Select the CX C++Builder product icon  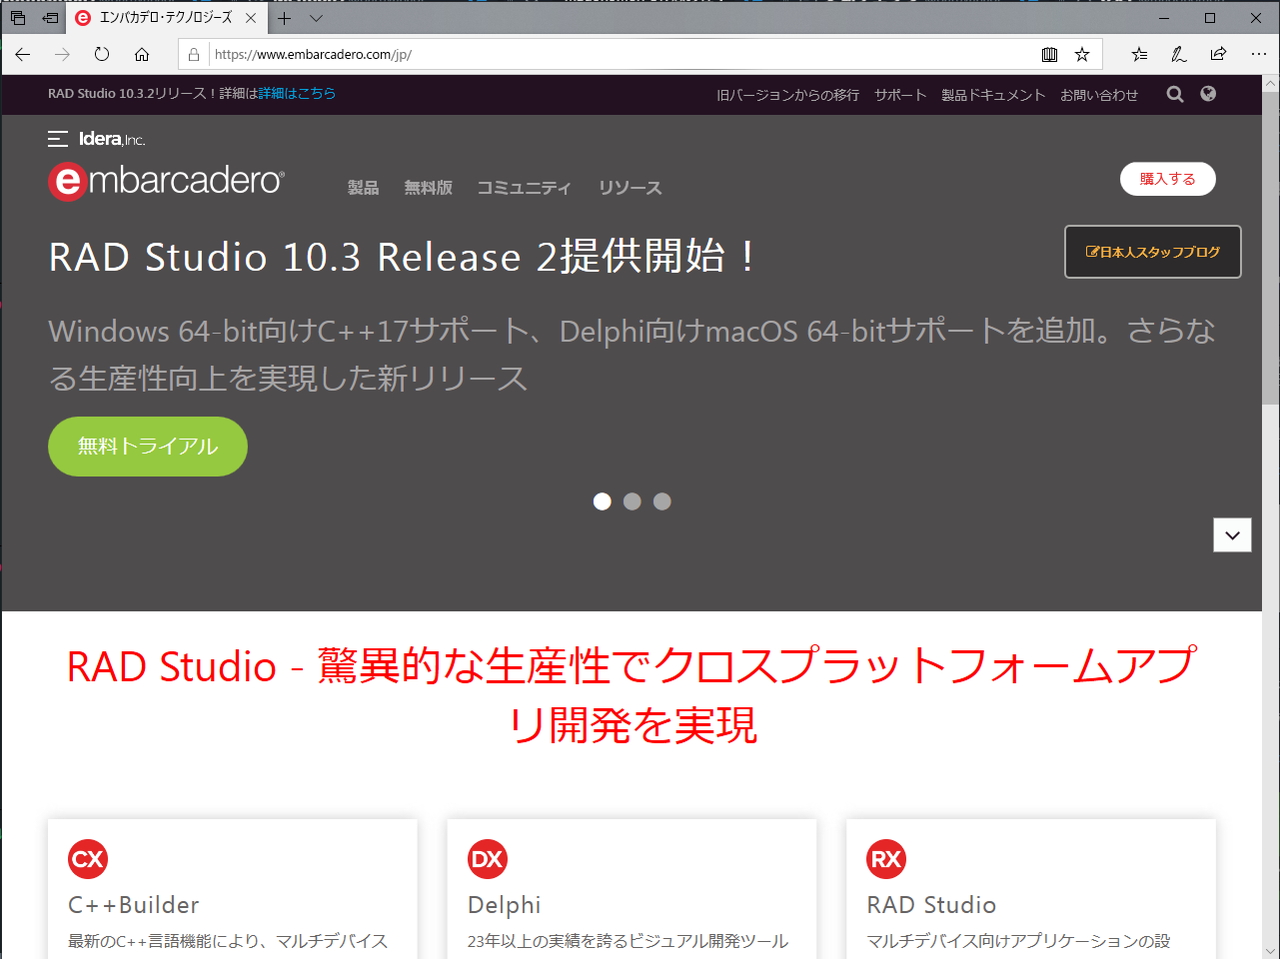click(87, 859)
